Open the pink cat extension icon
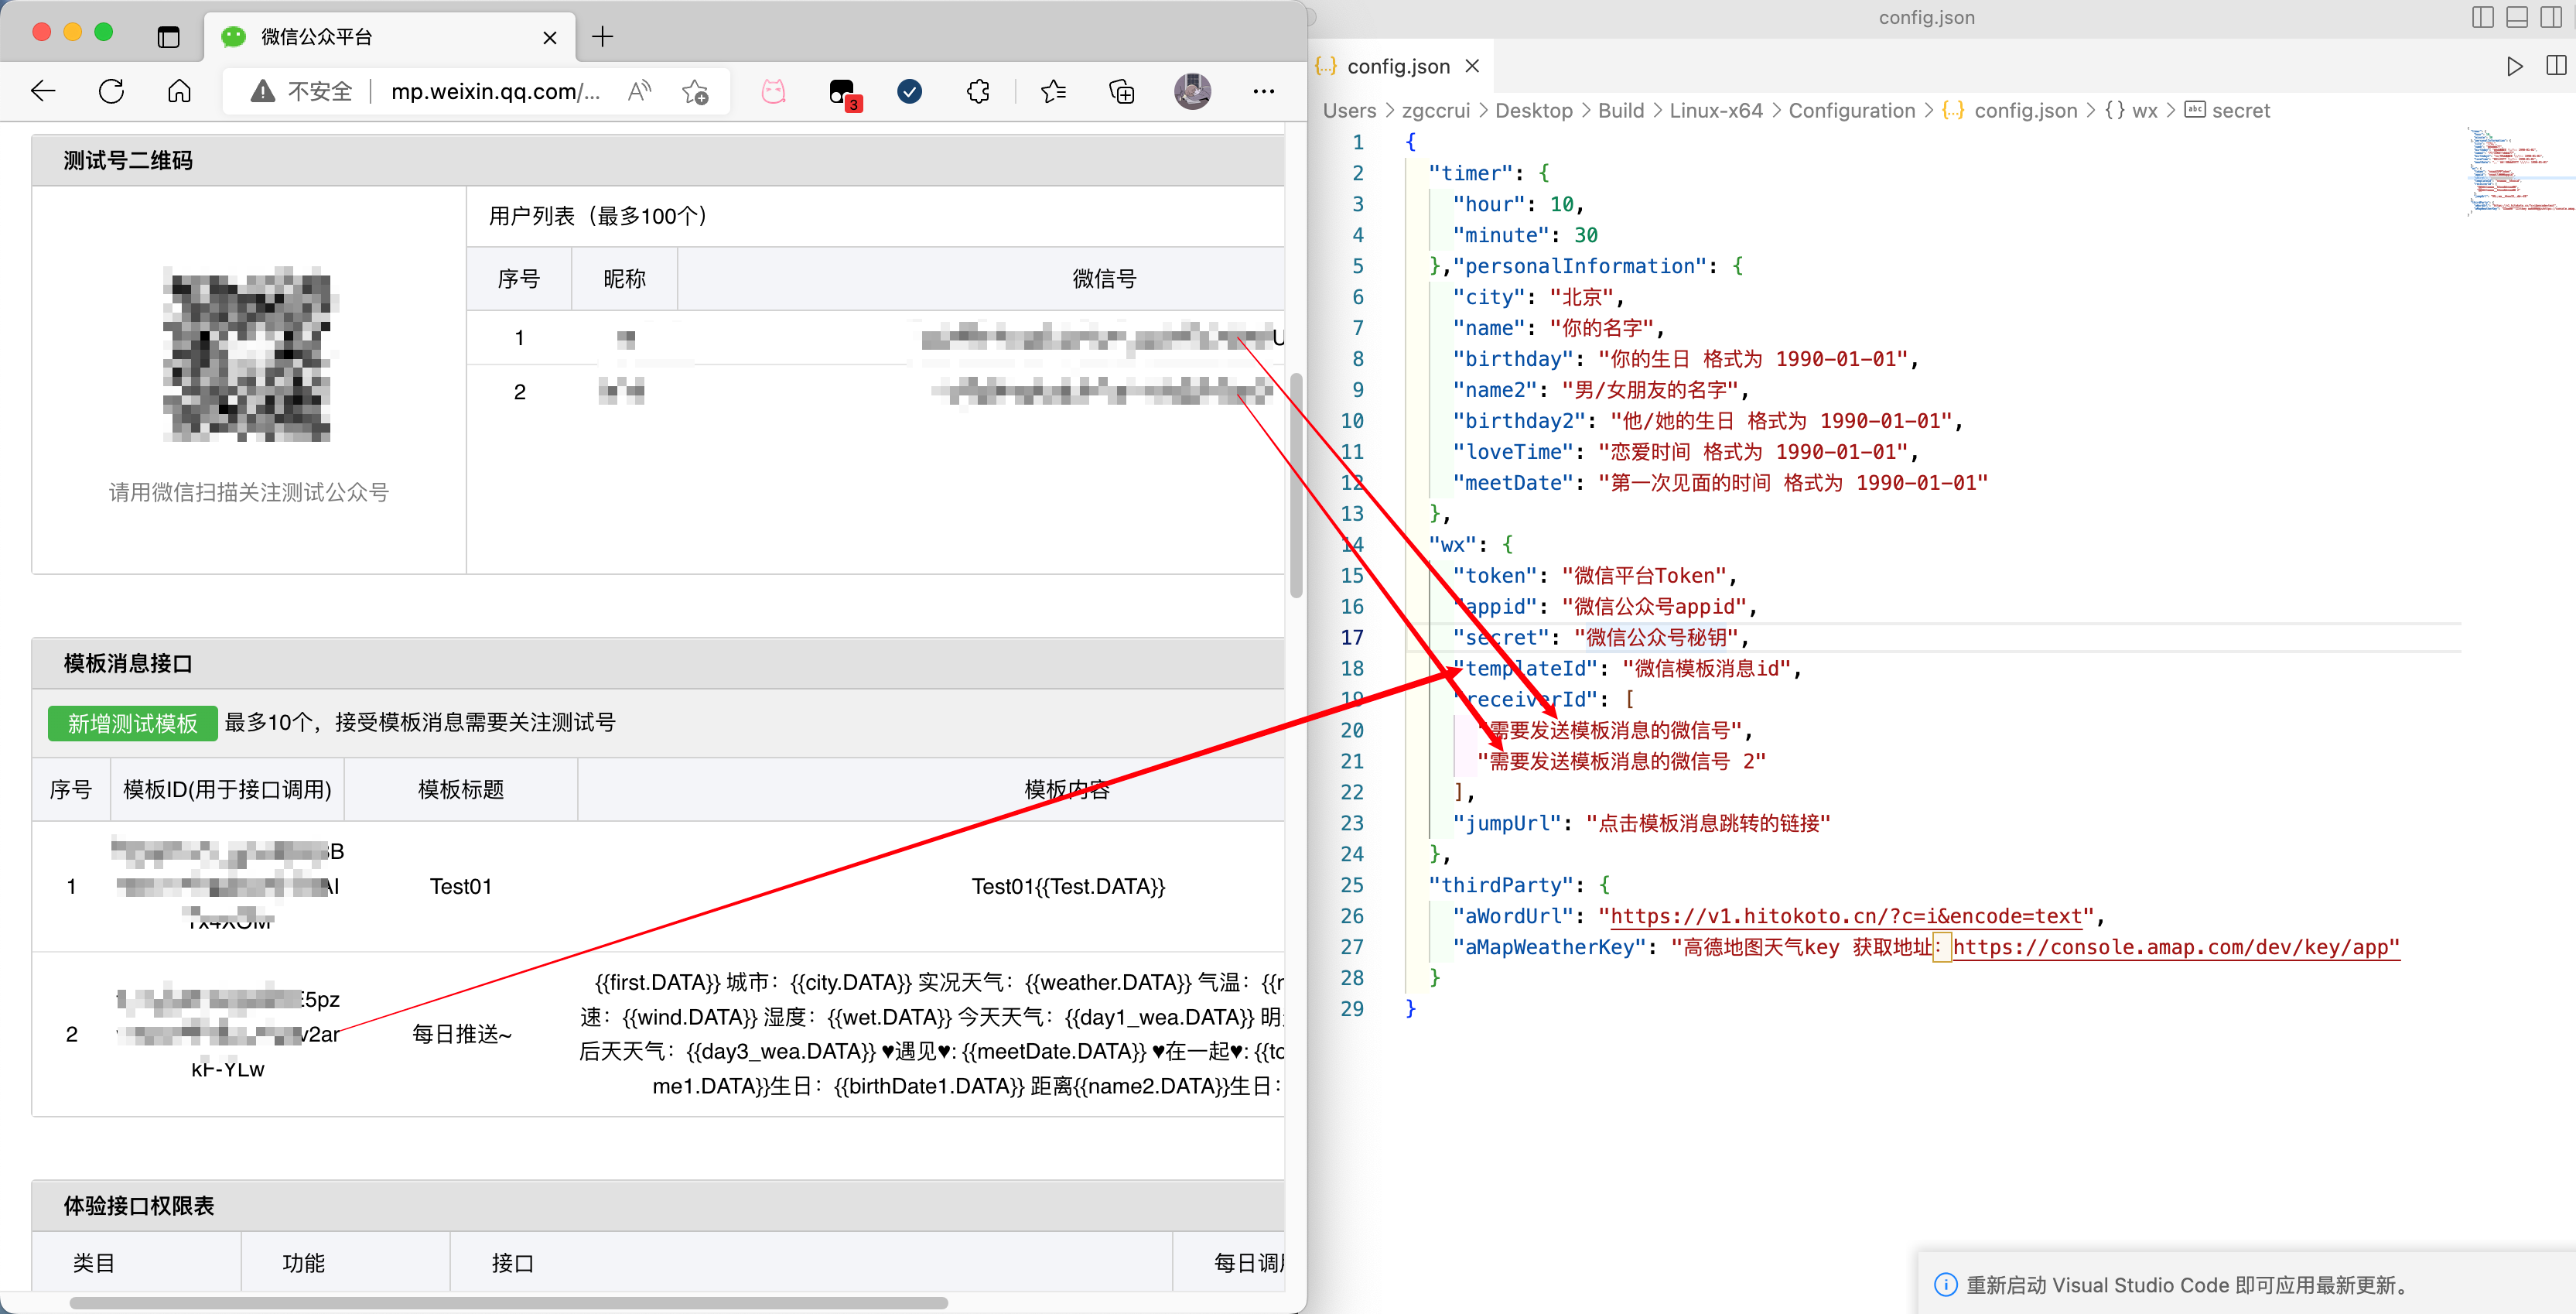Screen dimensions: 2576x1314 (773, 92)
